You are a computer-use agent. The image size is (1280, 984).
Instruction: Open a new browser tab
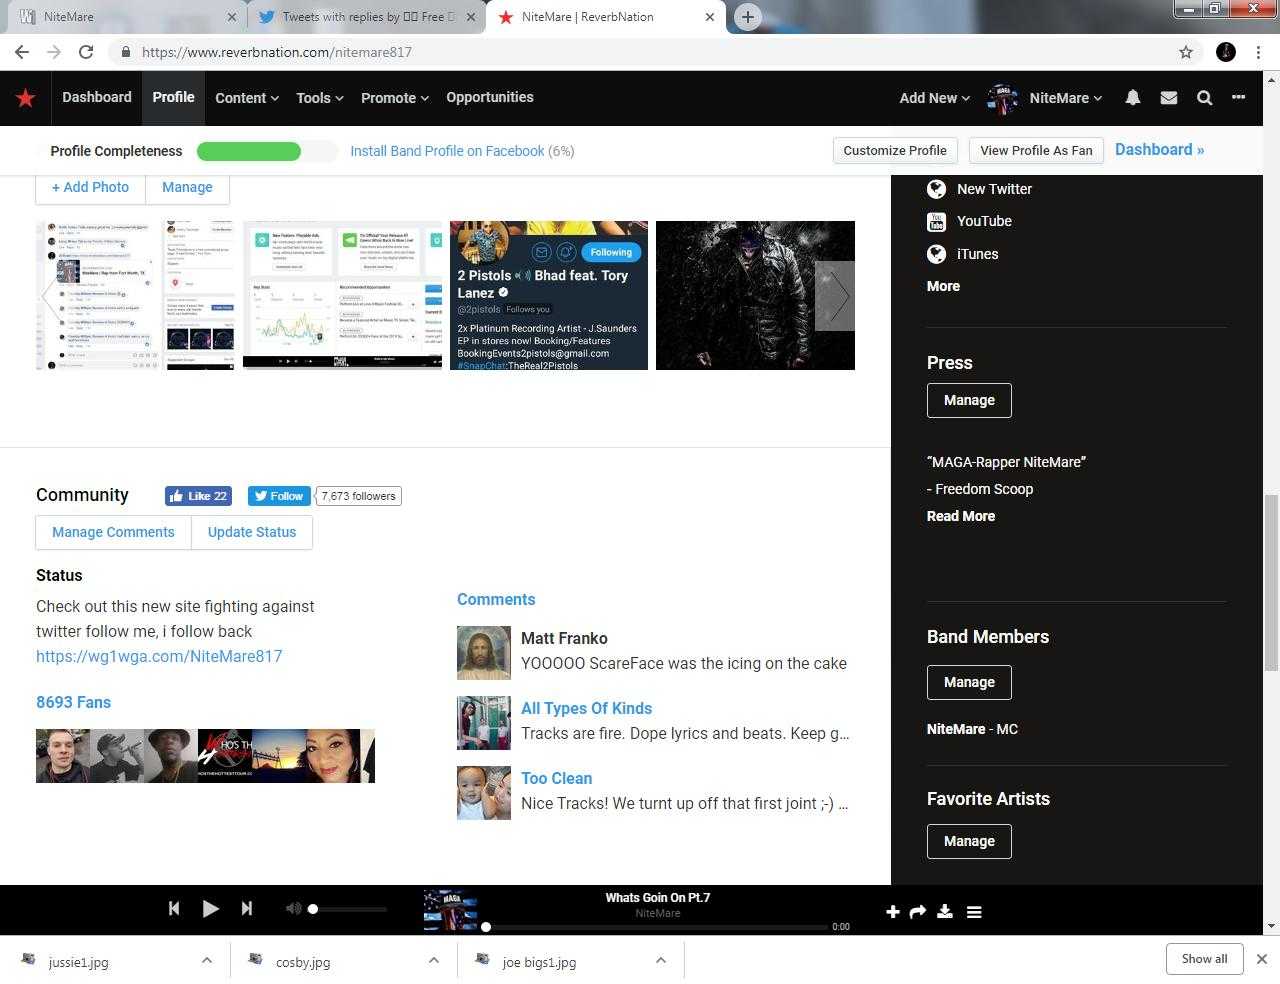[x=747, y=16]
